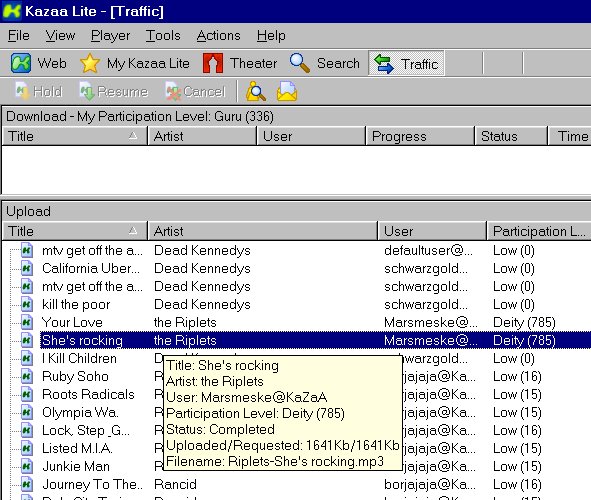Viewport: 591px width, 500px height.
Task: Select the Junkie Man upload
Action: click(76, 466)
